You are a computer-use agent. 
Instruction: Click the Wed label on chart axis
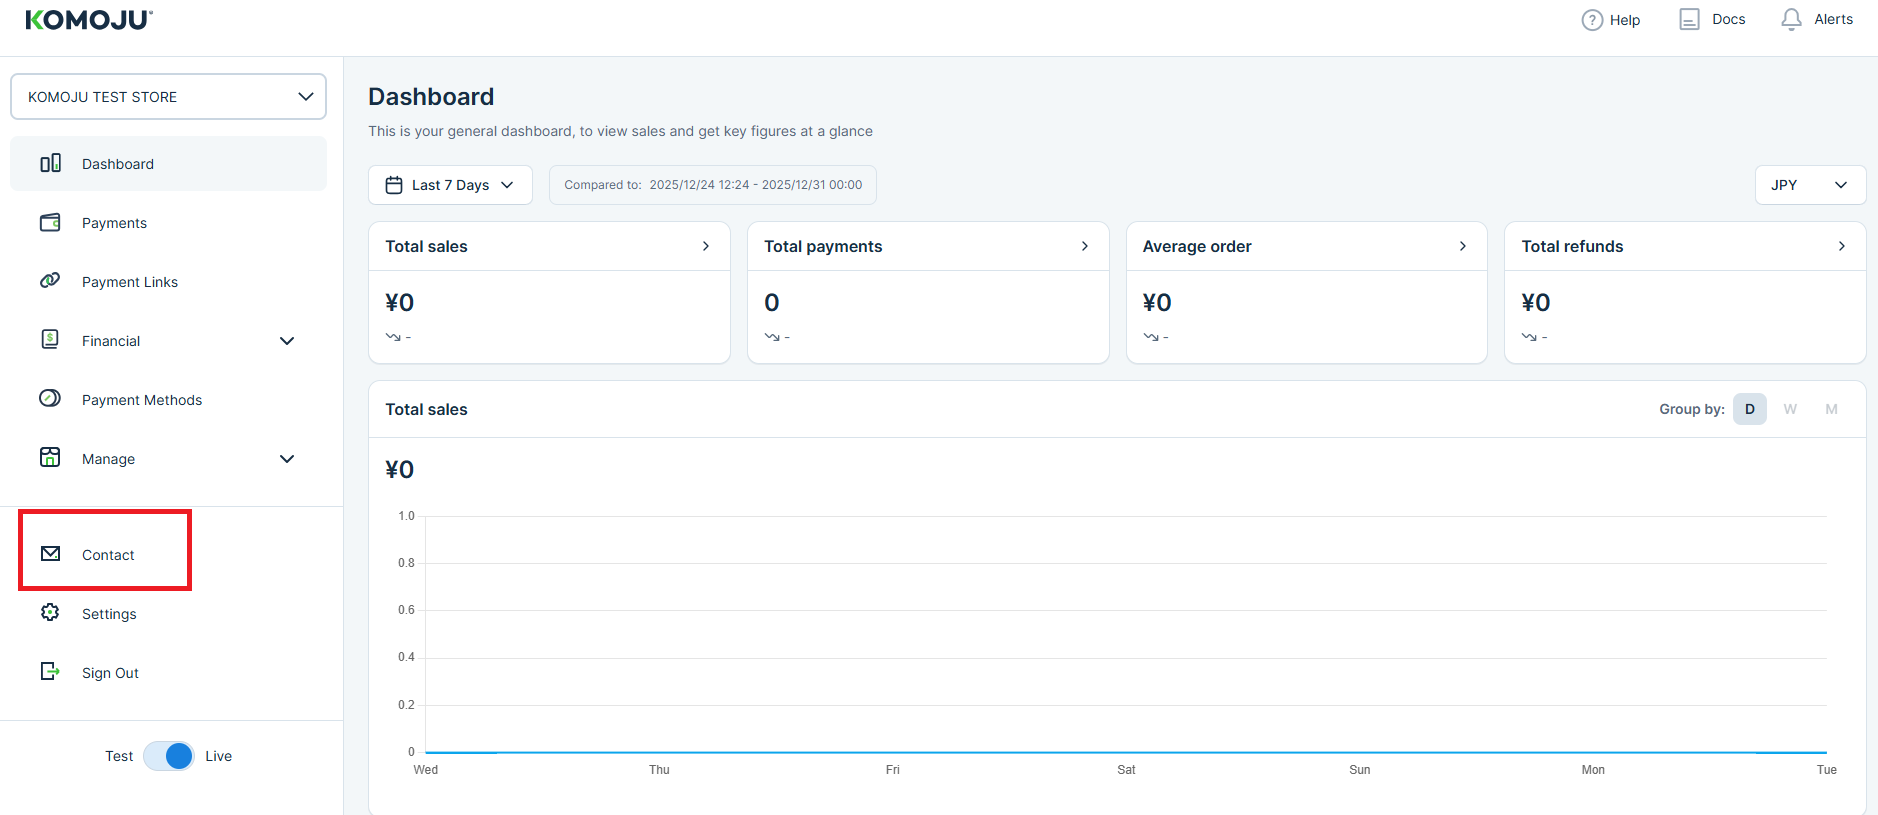coord(426,770)
